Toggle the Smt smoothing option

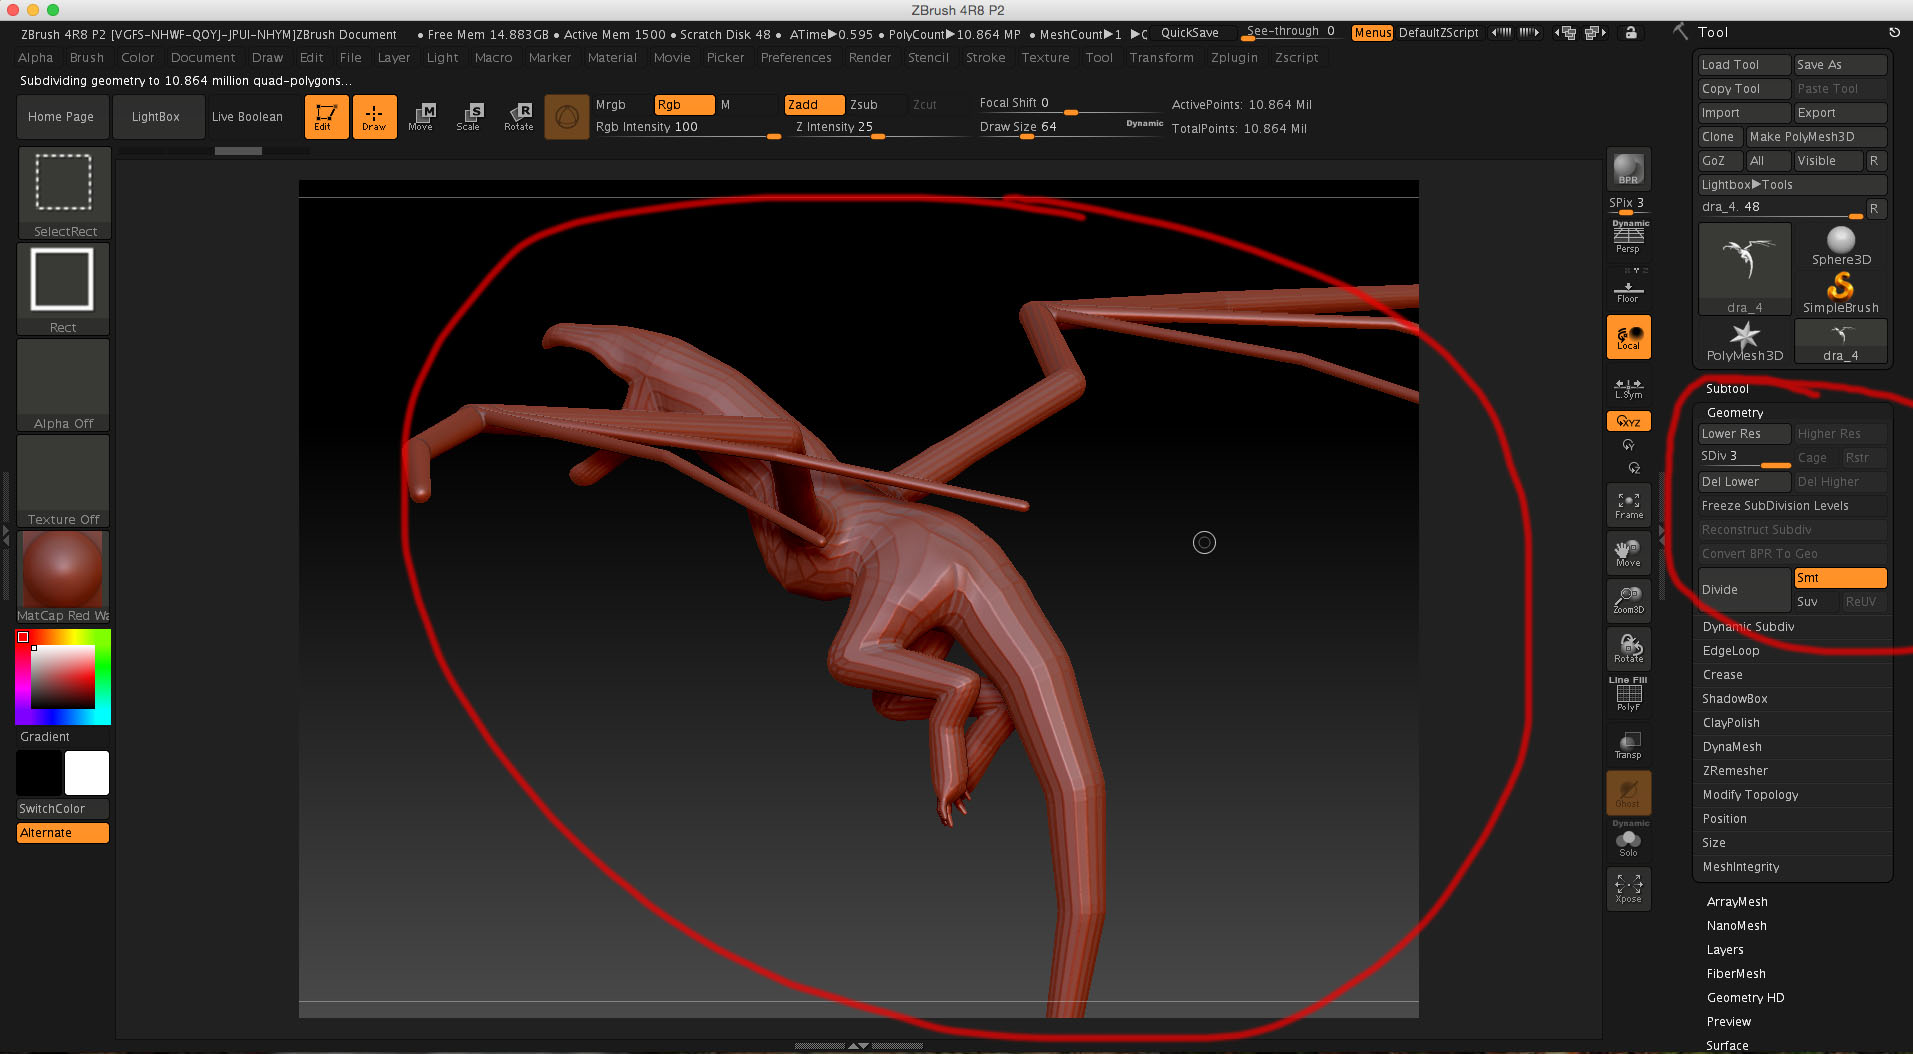(1840, 578)
